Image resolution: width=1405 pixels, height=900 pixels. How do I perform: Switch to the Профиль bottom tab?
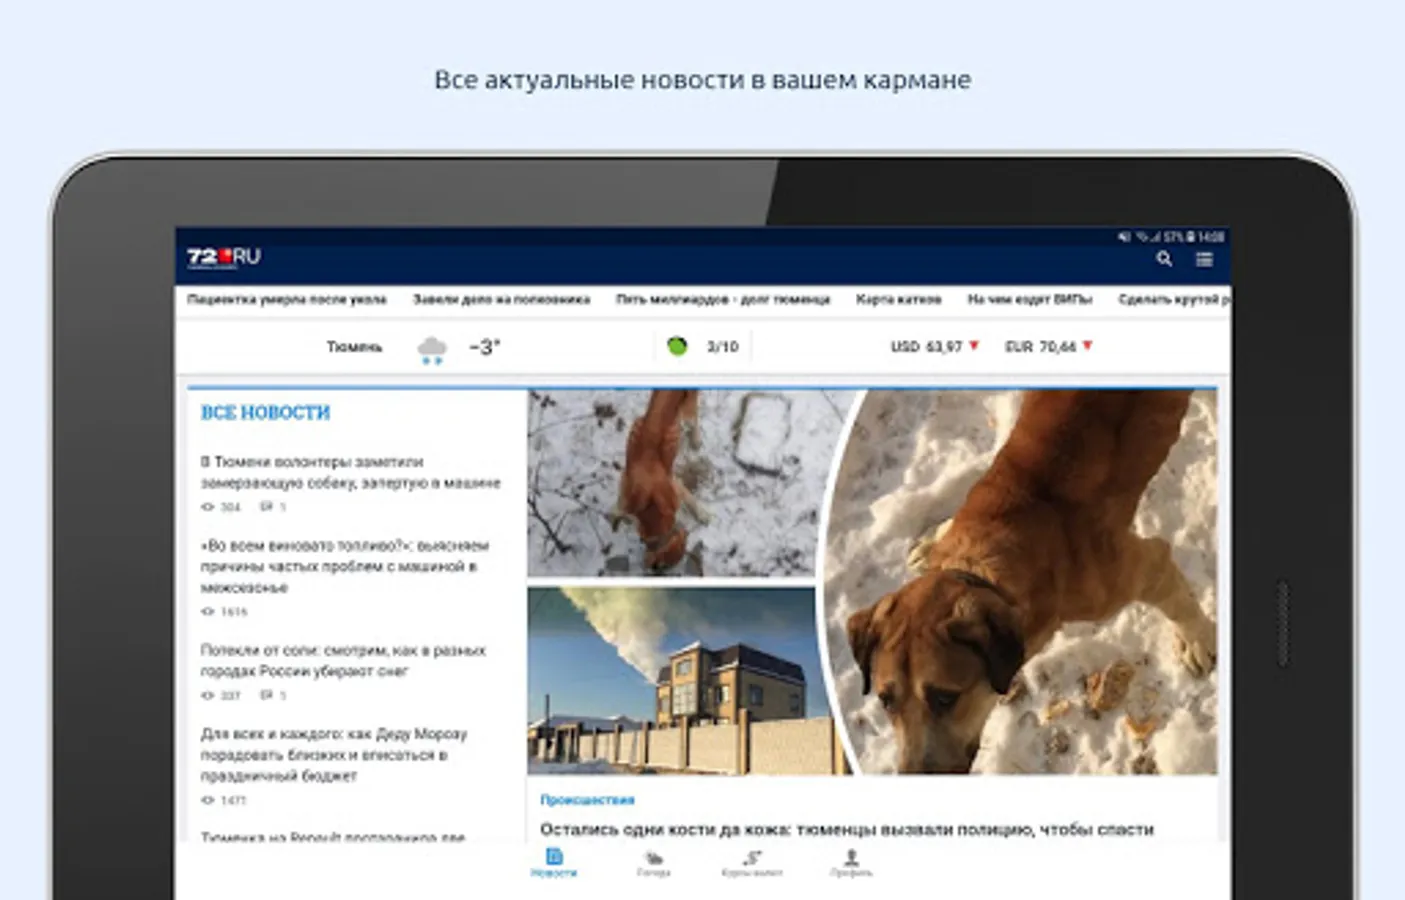coord(851,863)
